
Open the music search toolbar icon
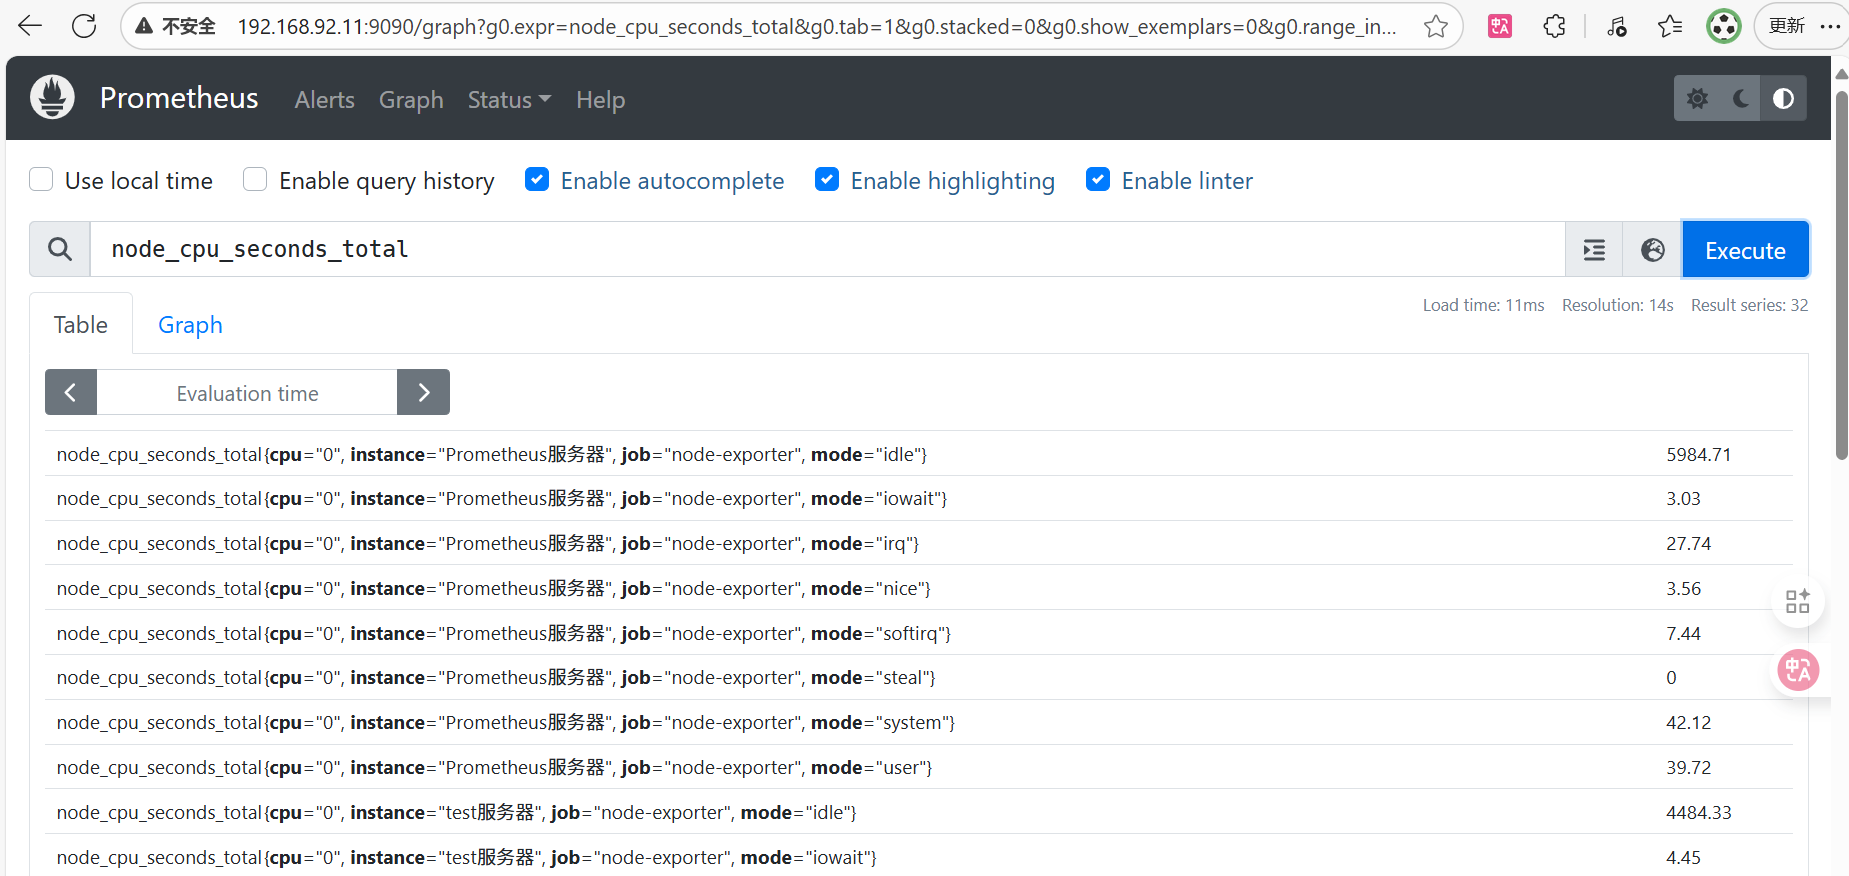point(1617,26)
